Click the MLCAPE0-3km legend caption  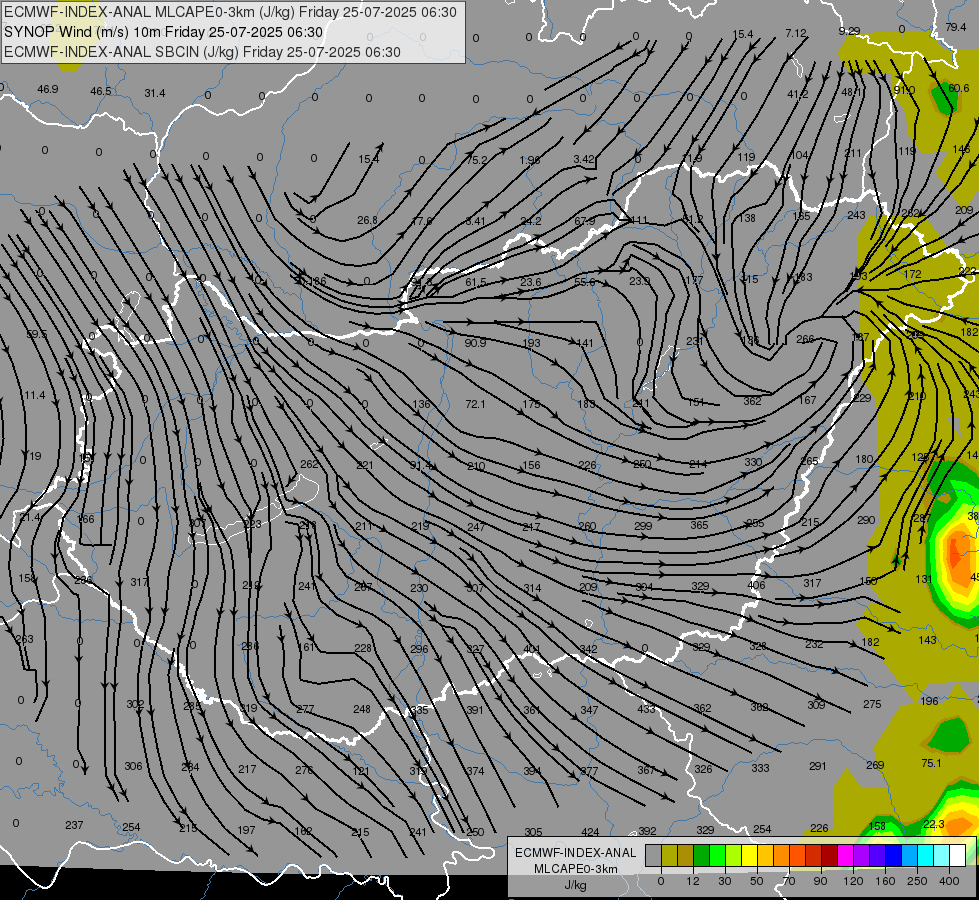click(x=576, y=869)
